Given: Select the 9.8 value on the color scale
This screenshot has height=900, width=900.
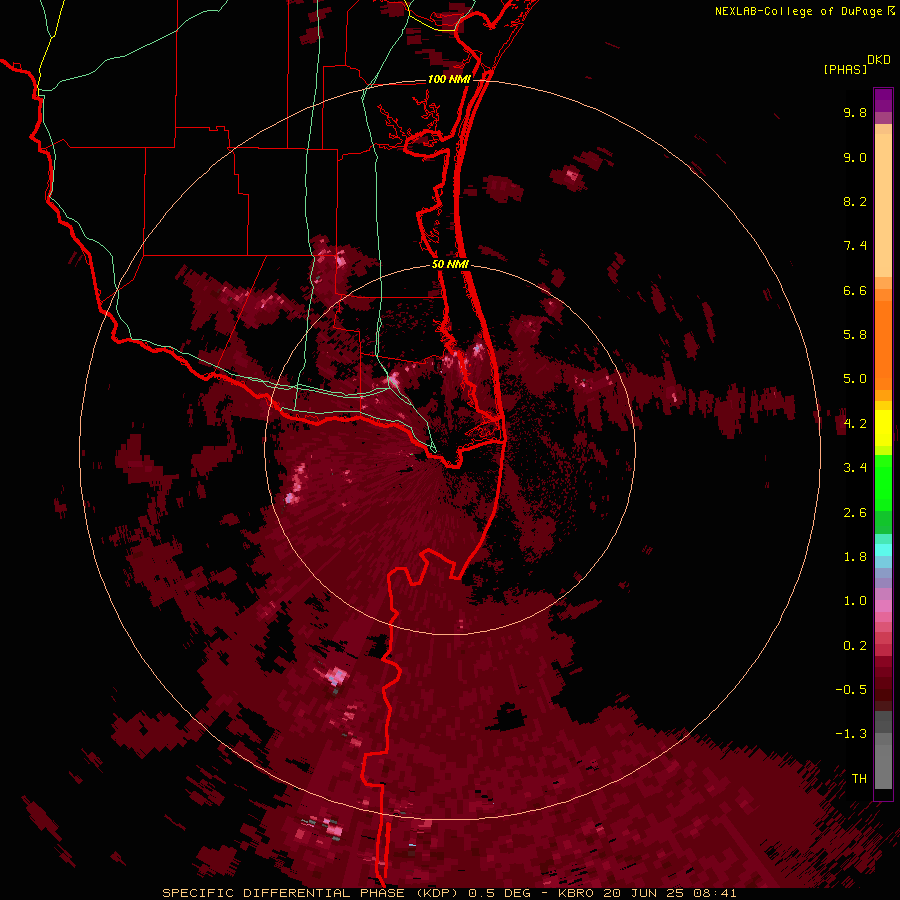Looking at the screenshot, I should tap(855, 112).
